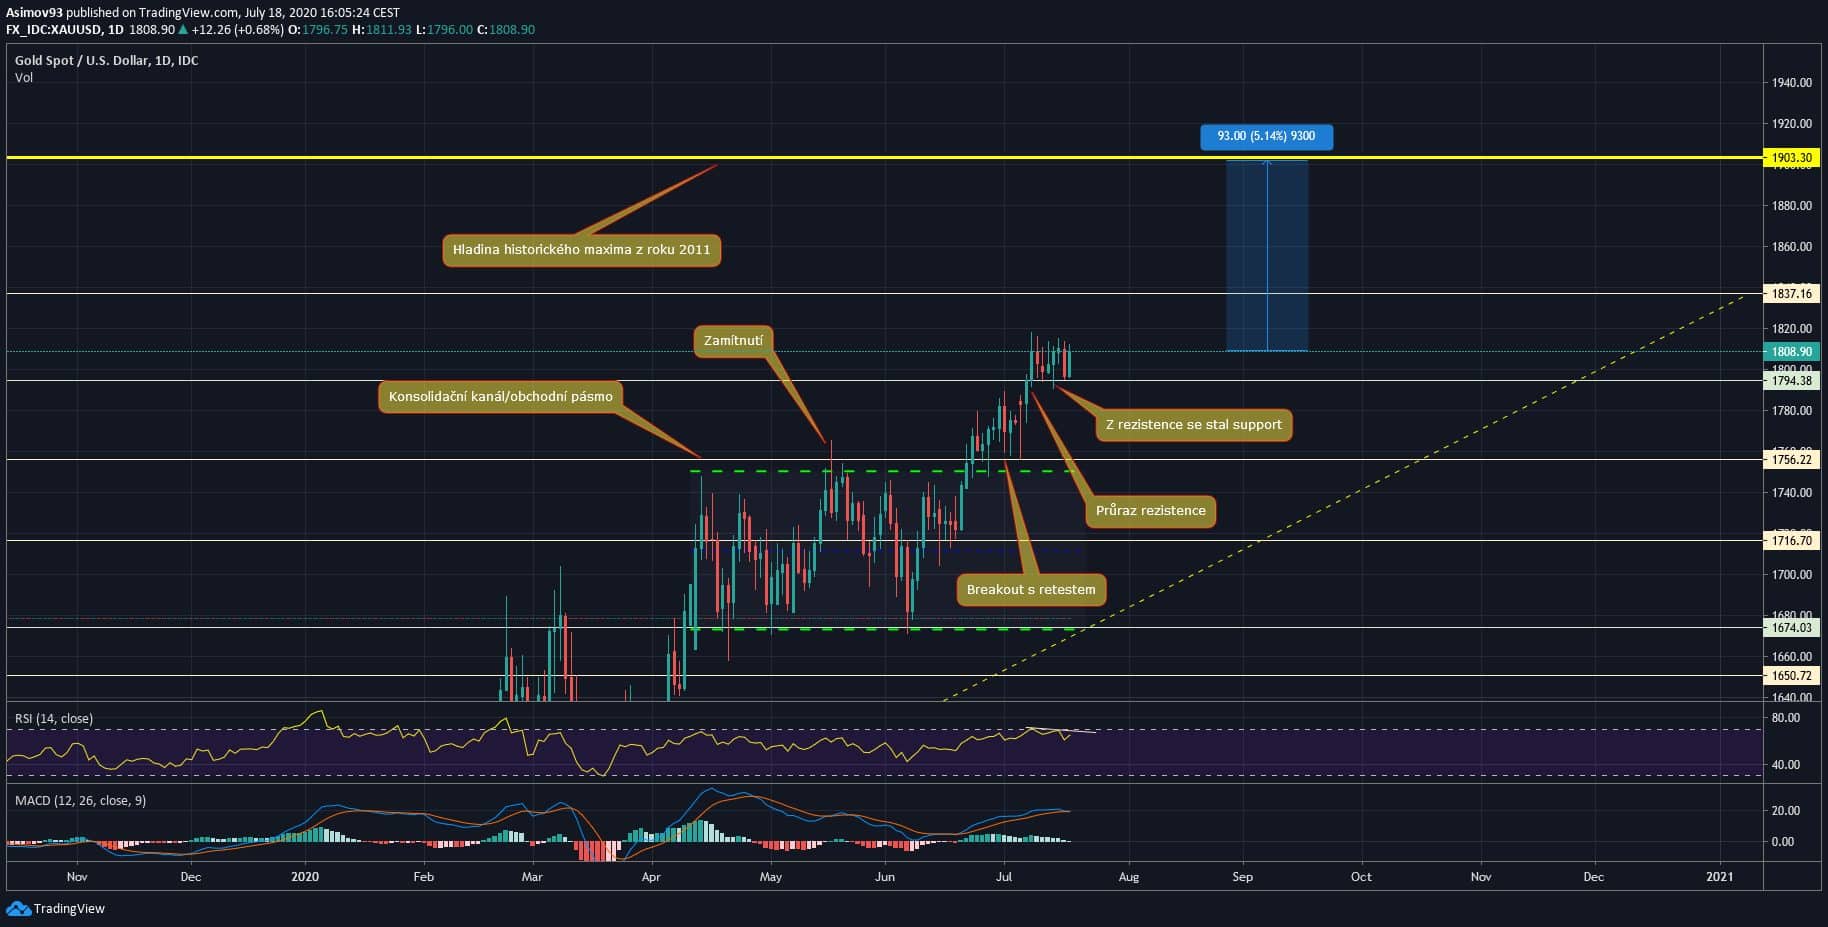The height and width of the screenshot is (927, 1828).
Task: Click the 'Breakout s retestem' annotation
Action: tap(1031, 590)
